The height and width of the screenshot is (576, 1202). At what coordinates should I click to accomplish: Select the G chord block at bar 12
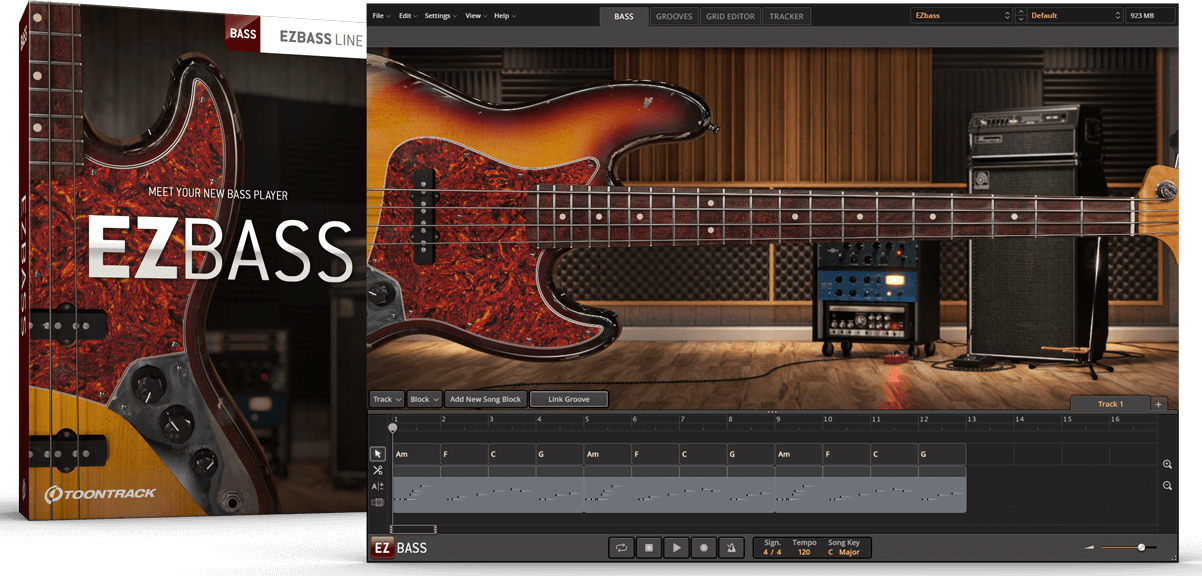pyautogui.click(x=942, y=454)
